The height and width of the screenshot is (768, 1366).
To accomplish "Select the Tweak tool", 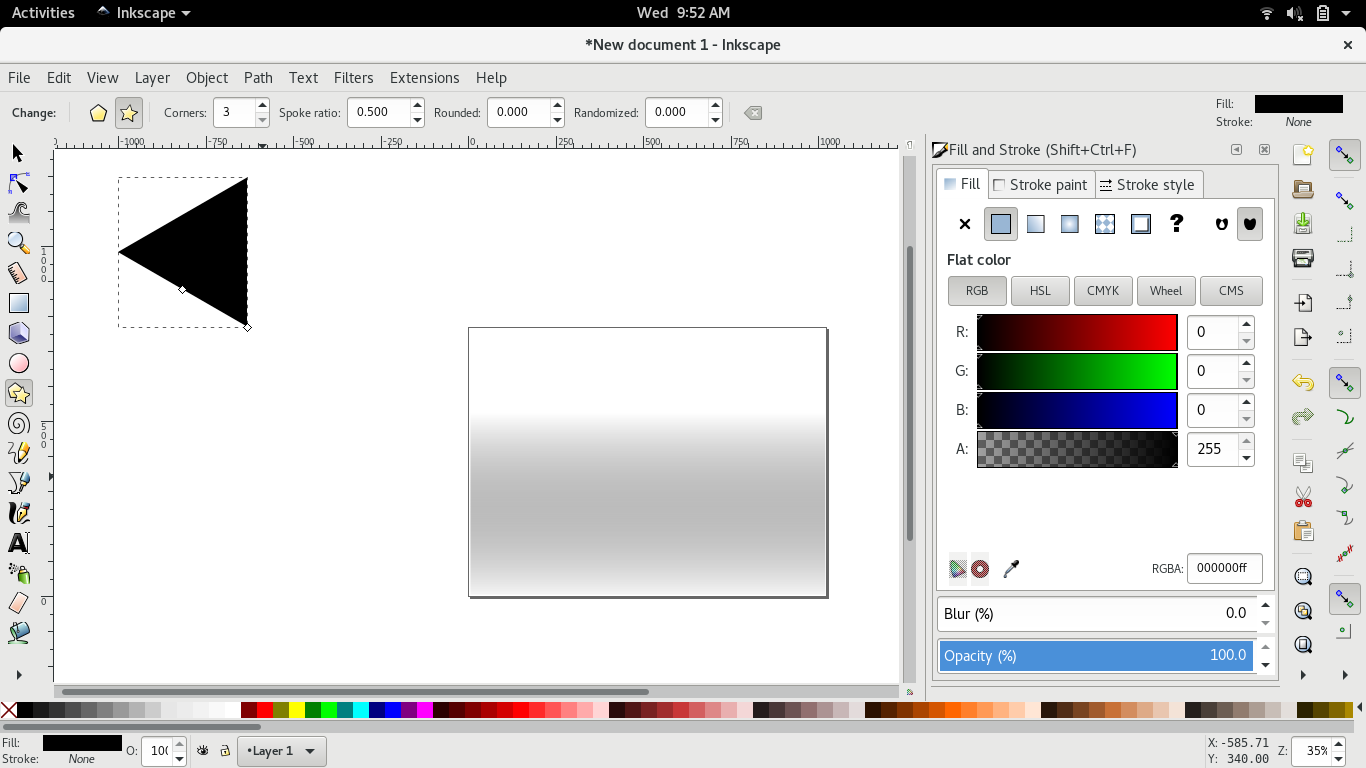I will pyautogui.click(x=18, y=213).
